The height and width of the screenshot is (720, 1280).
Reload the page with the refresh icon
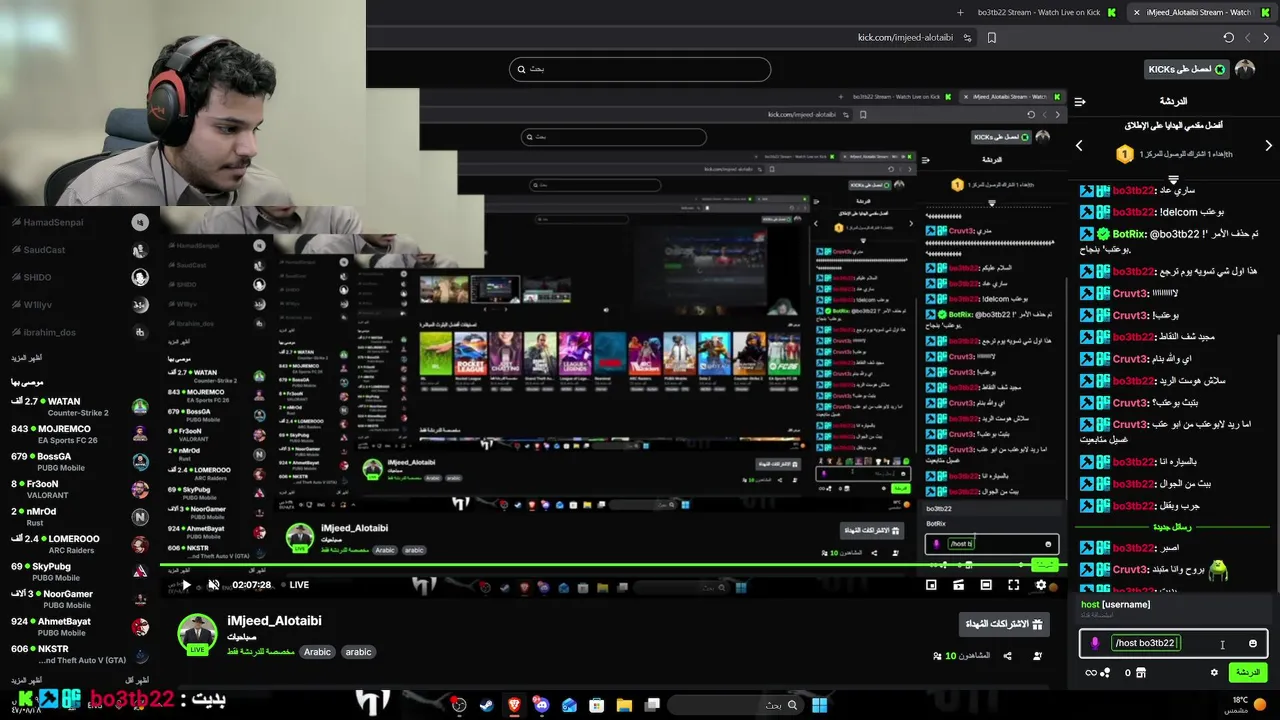coord(1228,38)
